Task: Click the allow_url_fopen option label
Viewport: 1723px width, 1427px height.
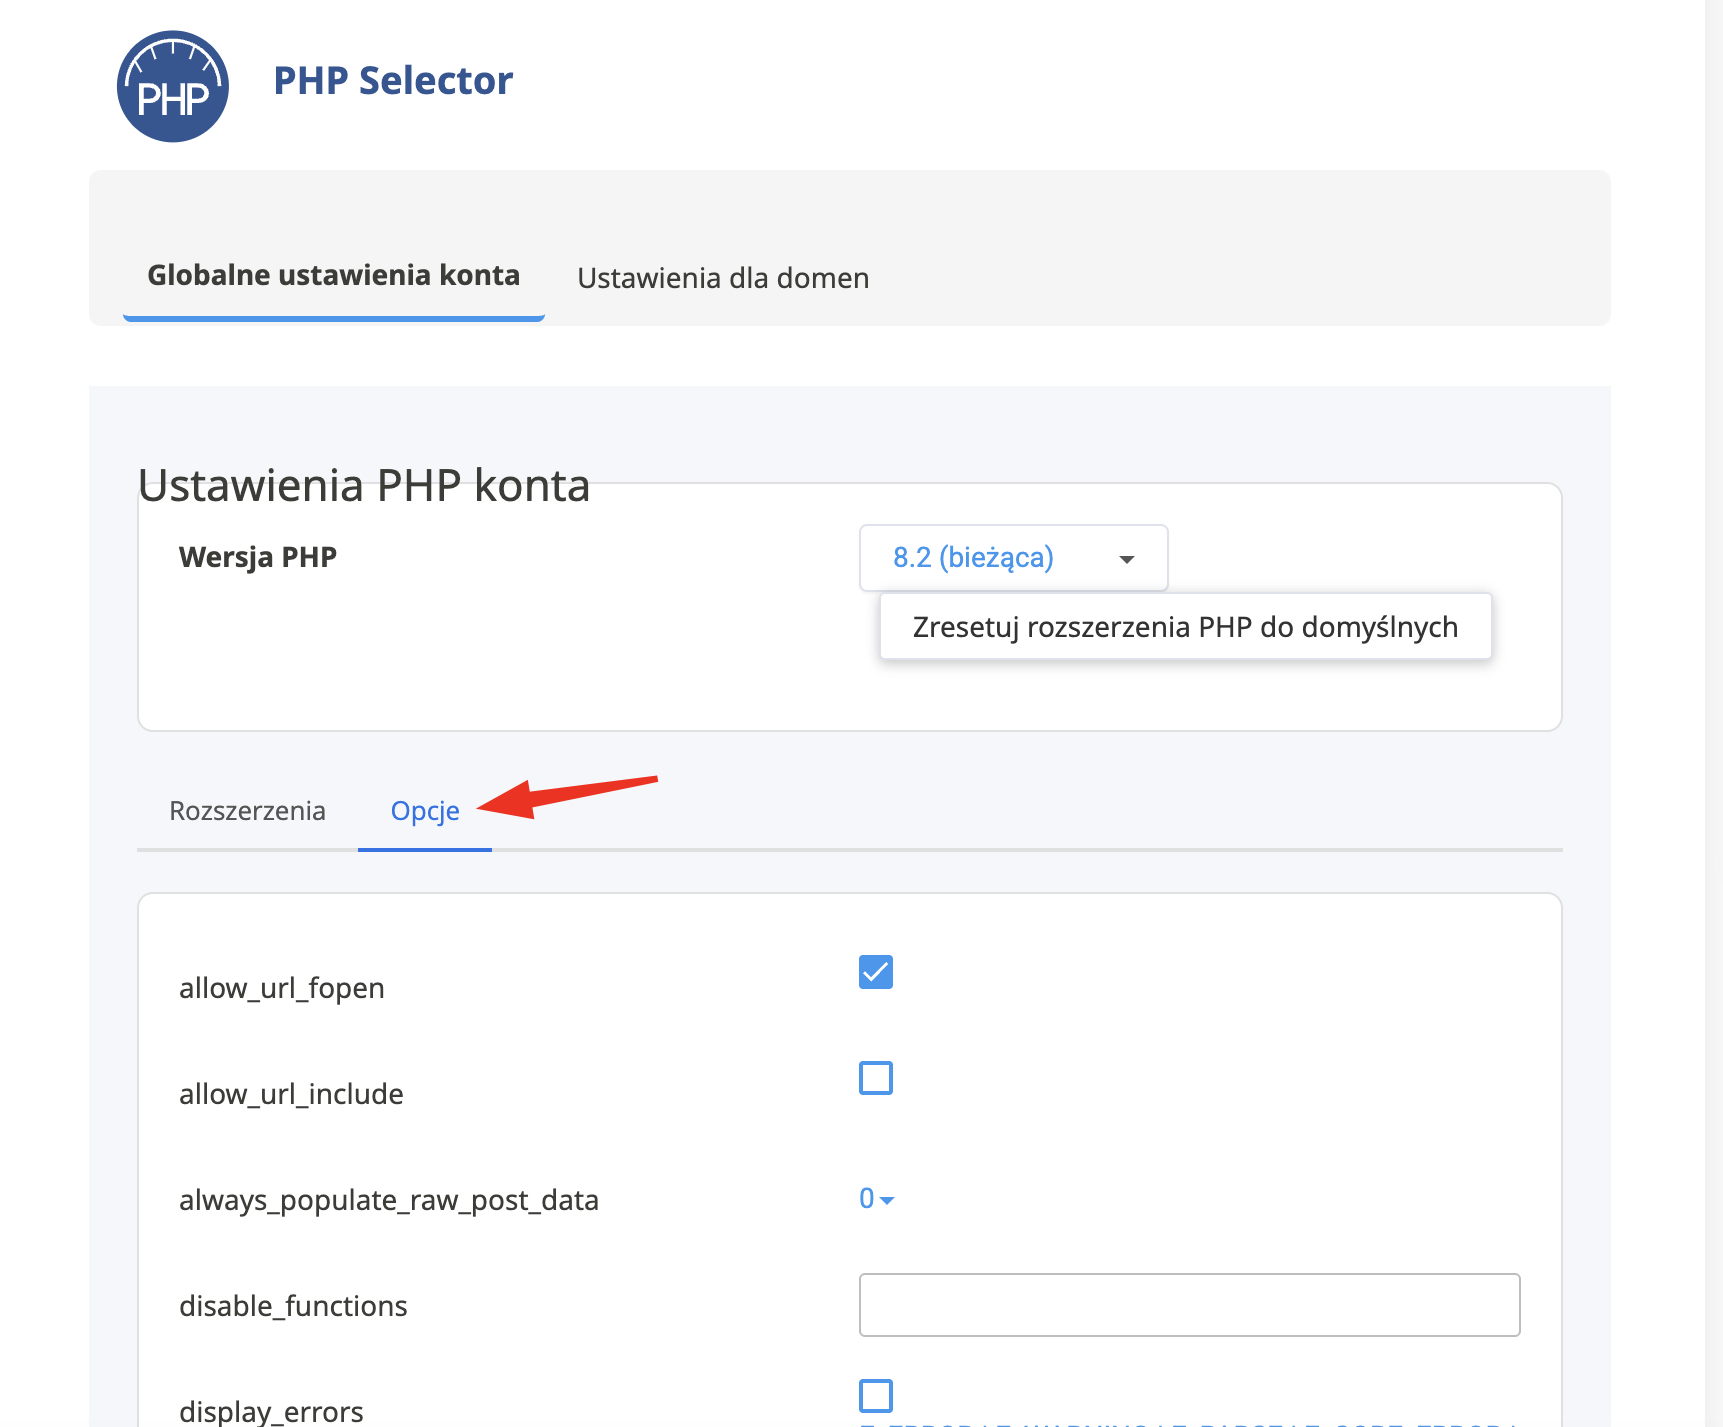Action: tap(282, 988)
